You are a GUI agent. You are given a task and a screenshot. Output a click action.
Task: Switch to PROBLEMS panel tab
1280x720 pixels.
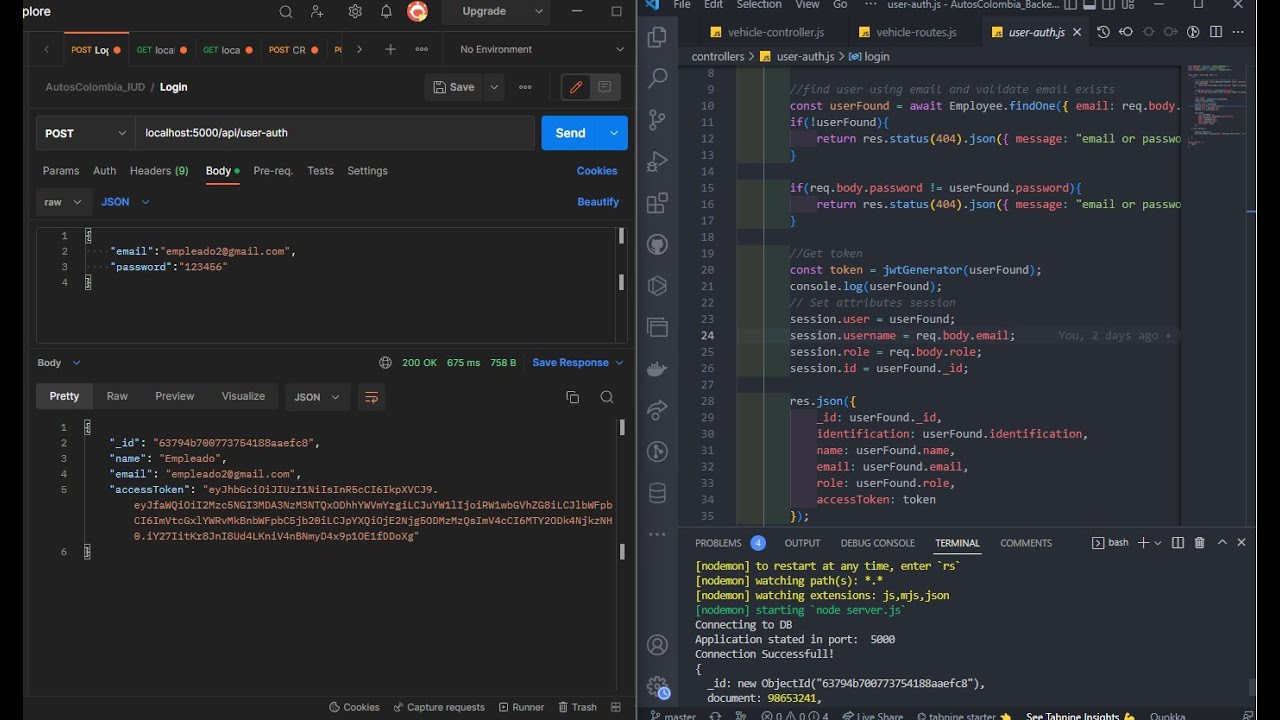click(x=718, y=543)
